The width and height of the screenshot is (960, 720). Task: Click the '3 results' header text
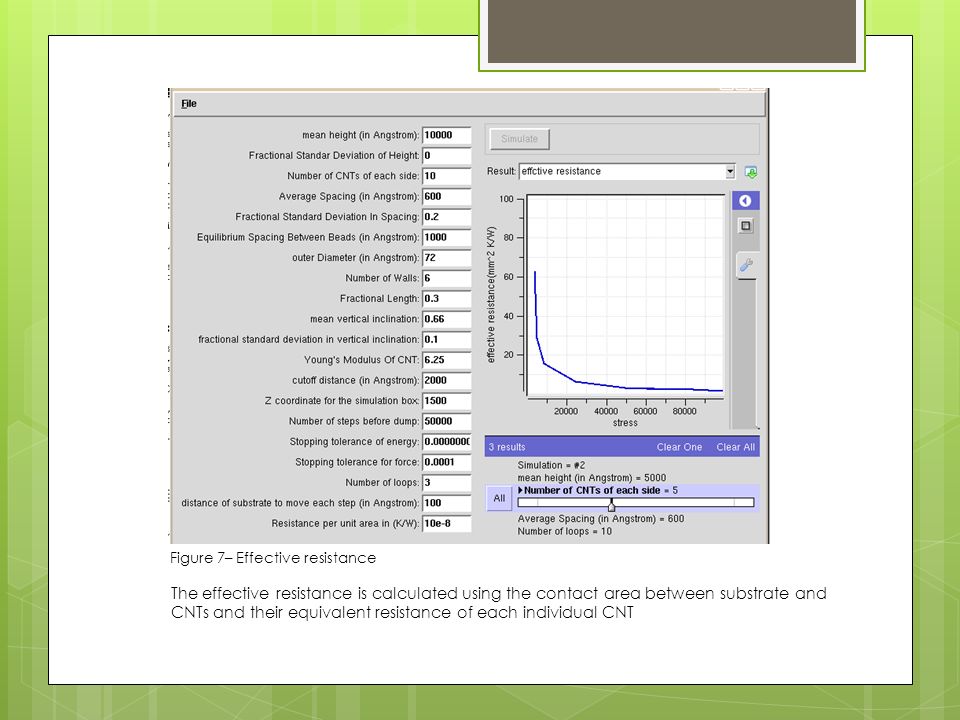coord(507,447)
